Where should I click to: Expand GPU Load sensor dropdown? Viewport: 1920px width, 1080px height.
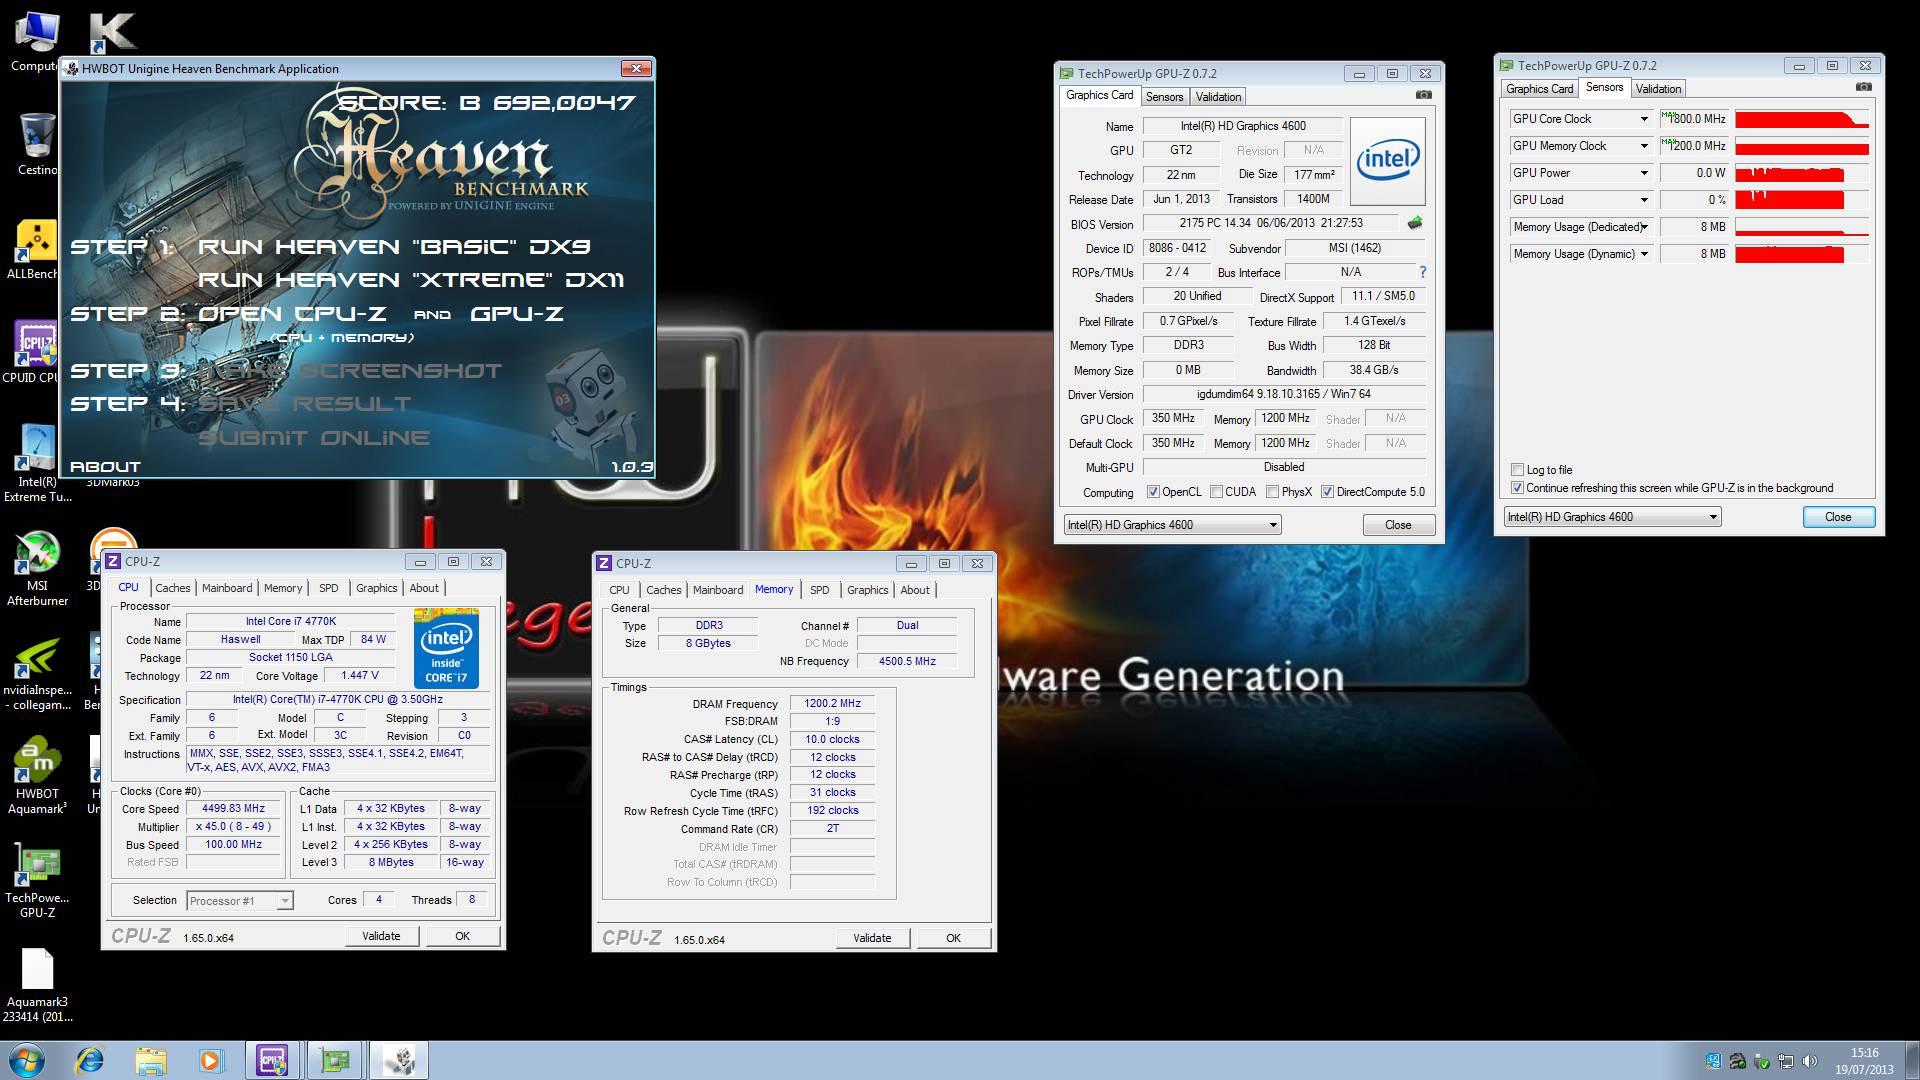point(1643,200)
